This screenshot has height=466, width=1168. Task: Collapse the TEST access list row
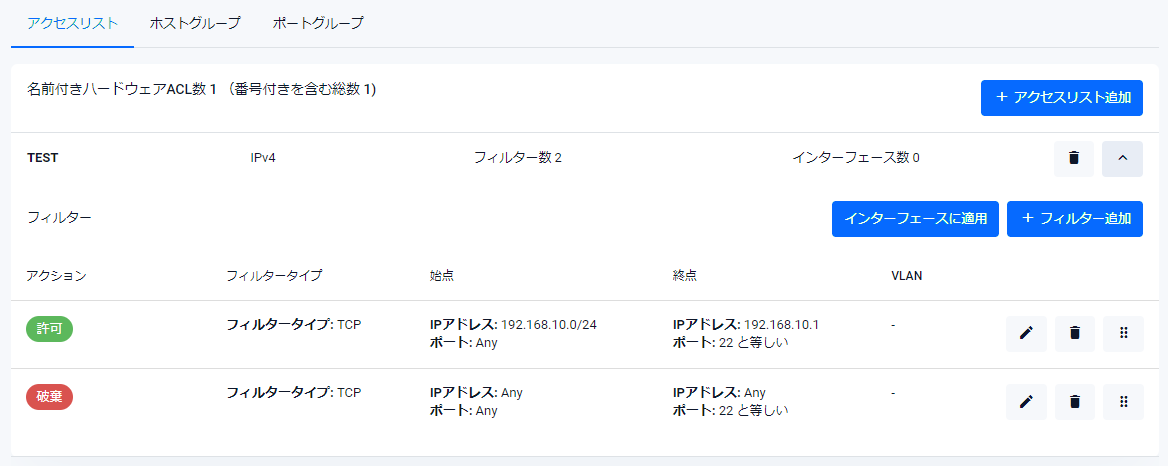coord(1122,158)
